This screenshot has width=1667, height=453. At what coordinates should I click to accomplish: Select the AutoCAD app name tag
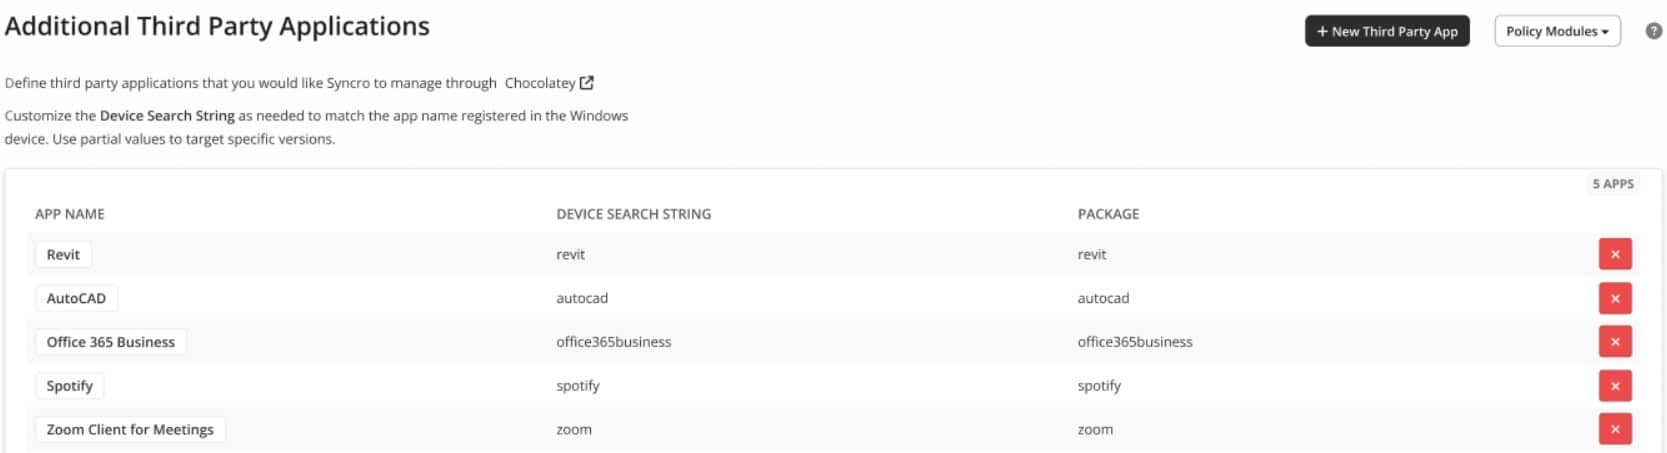(x=76, y=298)
